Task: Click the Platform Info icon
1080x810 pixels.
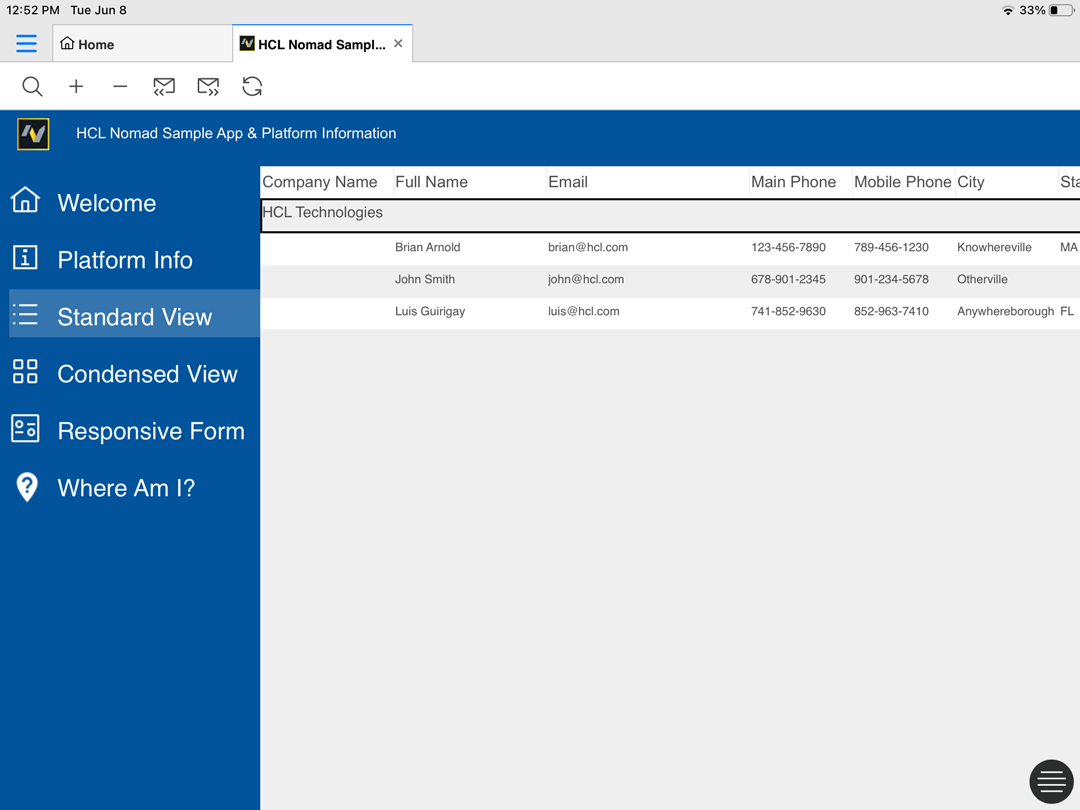Action: 25,257
